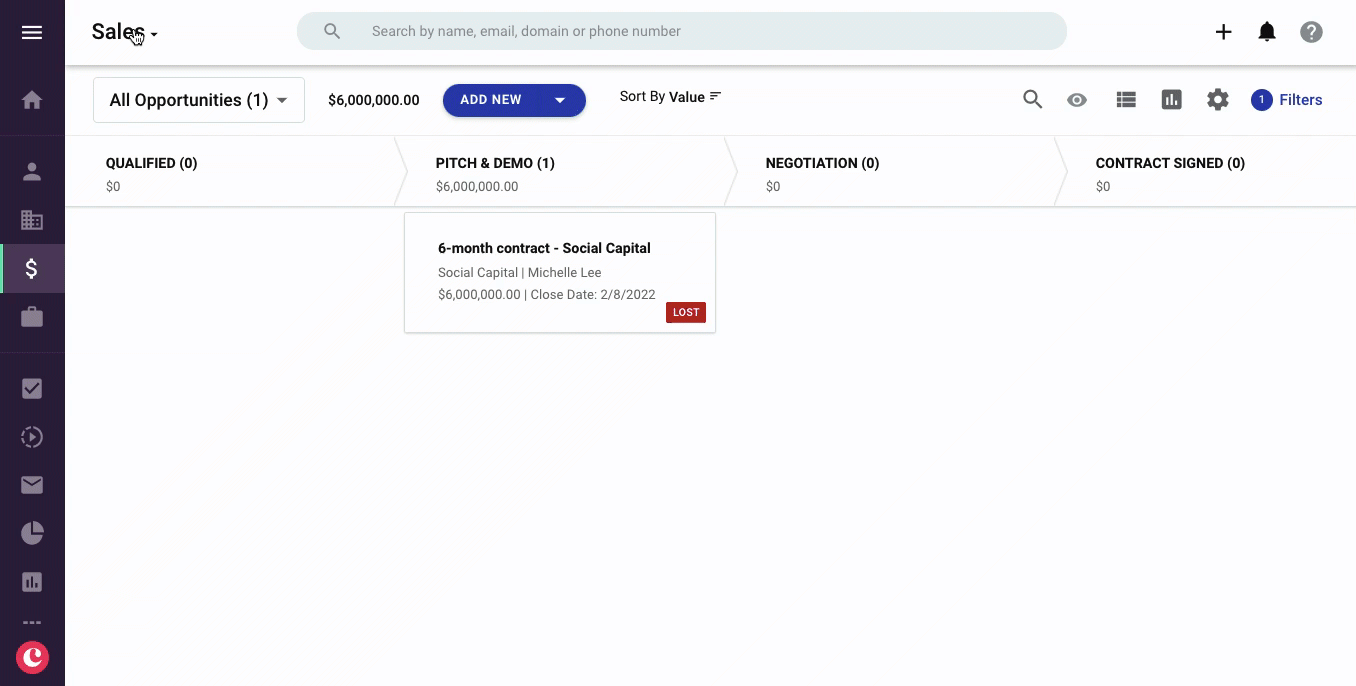This screenshot has width=1356, height=686.
Task: Open Tasks checkmark icon in sidebar
Action: click(32, 388)
